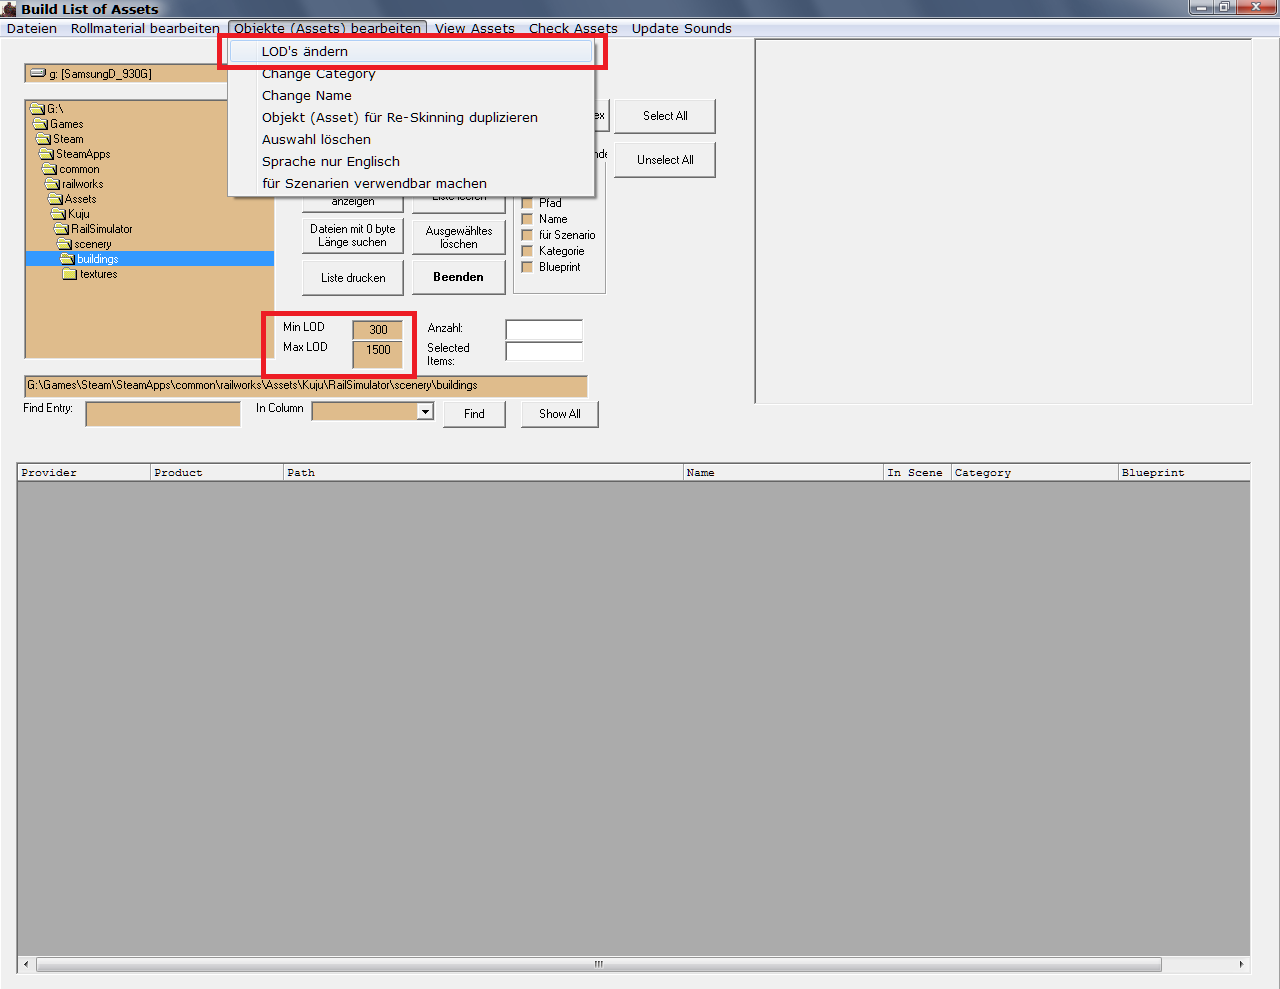Toggle the Pfad checkbox
The height and width of the screenshot is (989, 1280).
(527, 203)
